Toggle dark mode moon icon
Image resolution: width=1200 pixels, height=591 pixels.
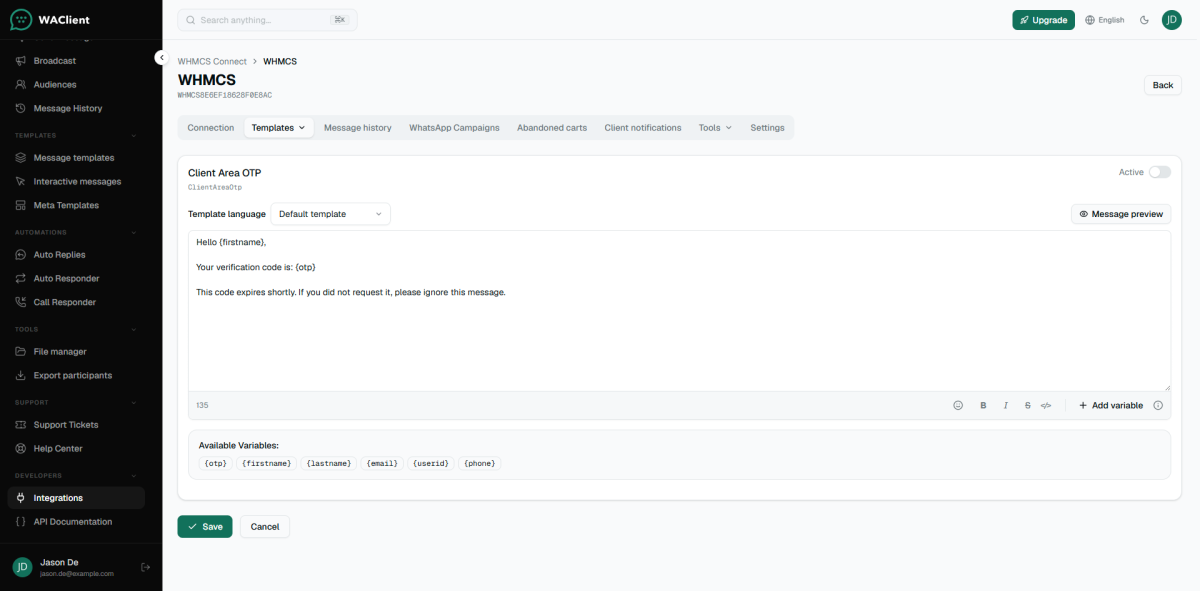(1144, 20)
